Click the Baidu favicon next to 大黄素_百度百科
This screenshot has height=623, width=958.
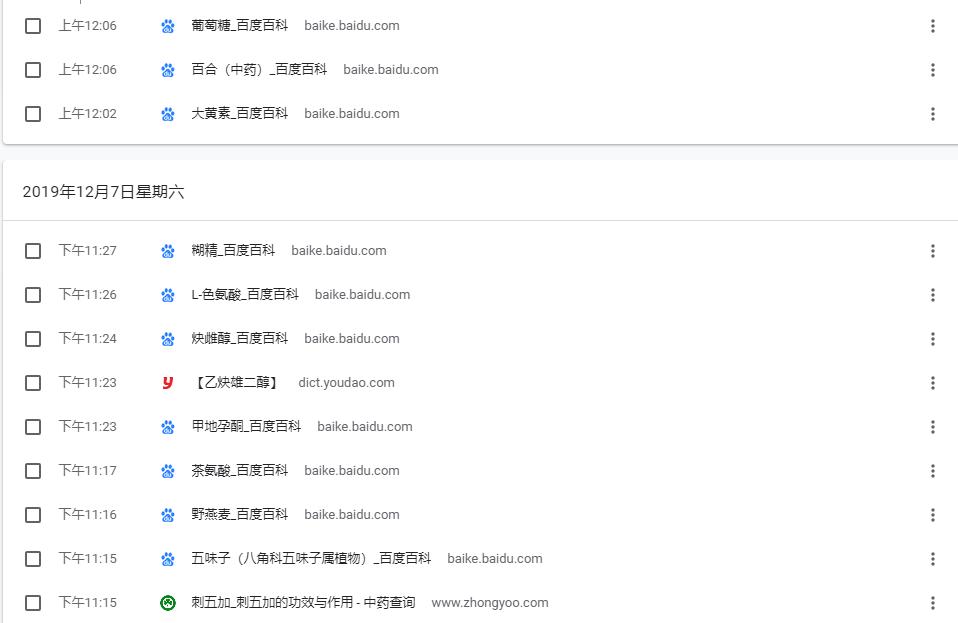pos(167,113)
